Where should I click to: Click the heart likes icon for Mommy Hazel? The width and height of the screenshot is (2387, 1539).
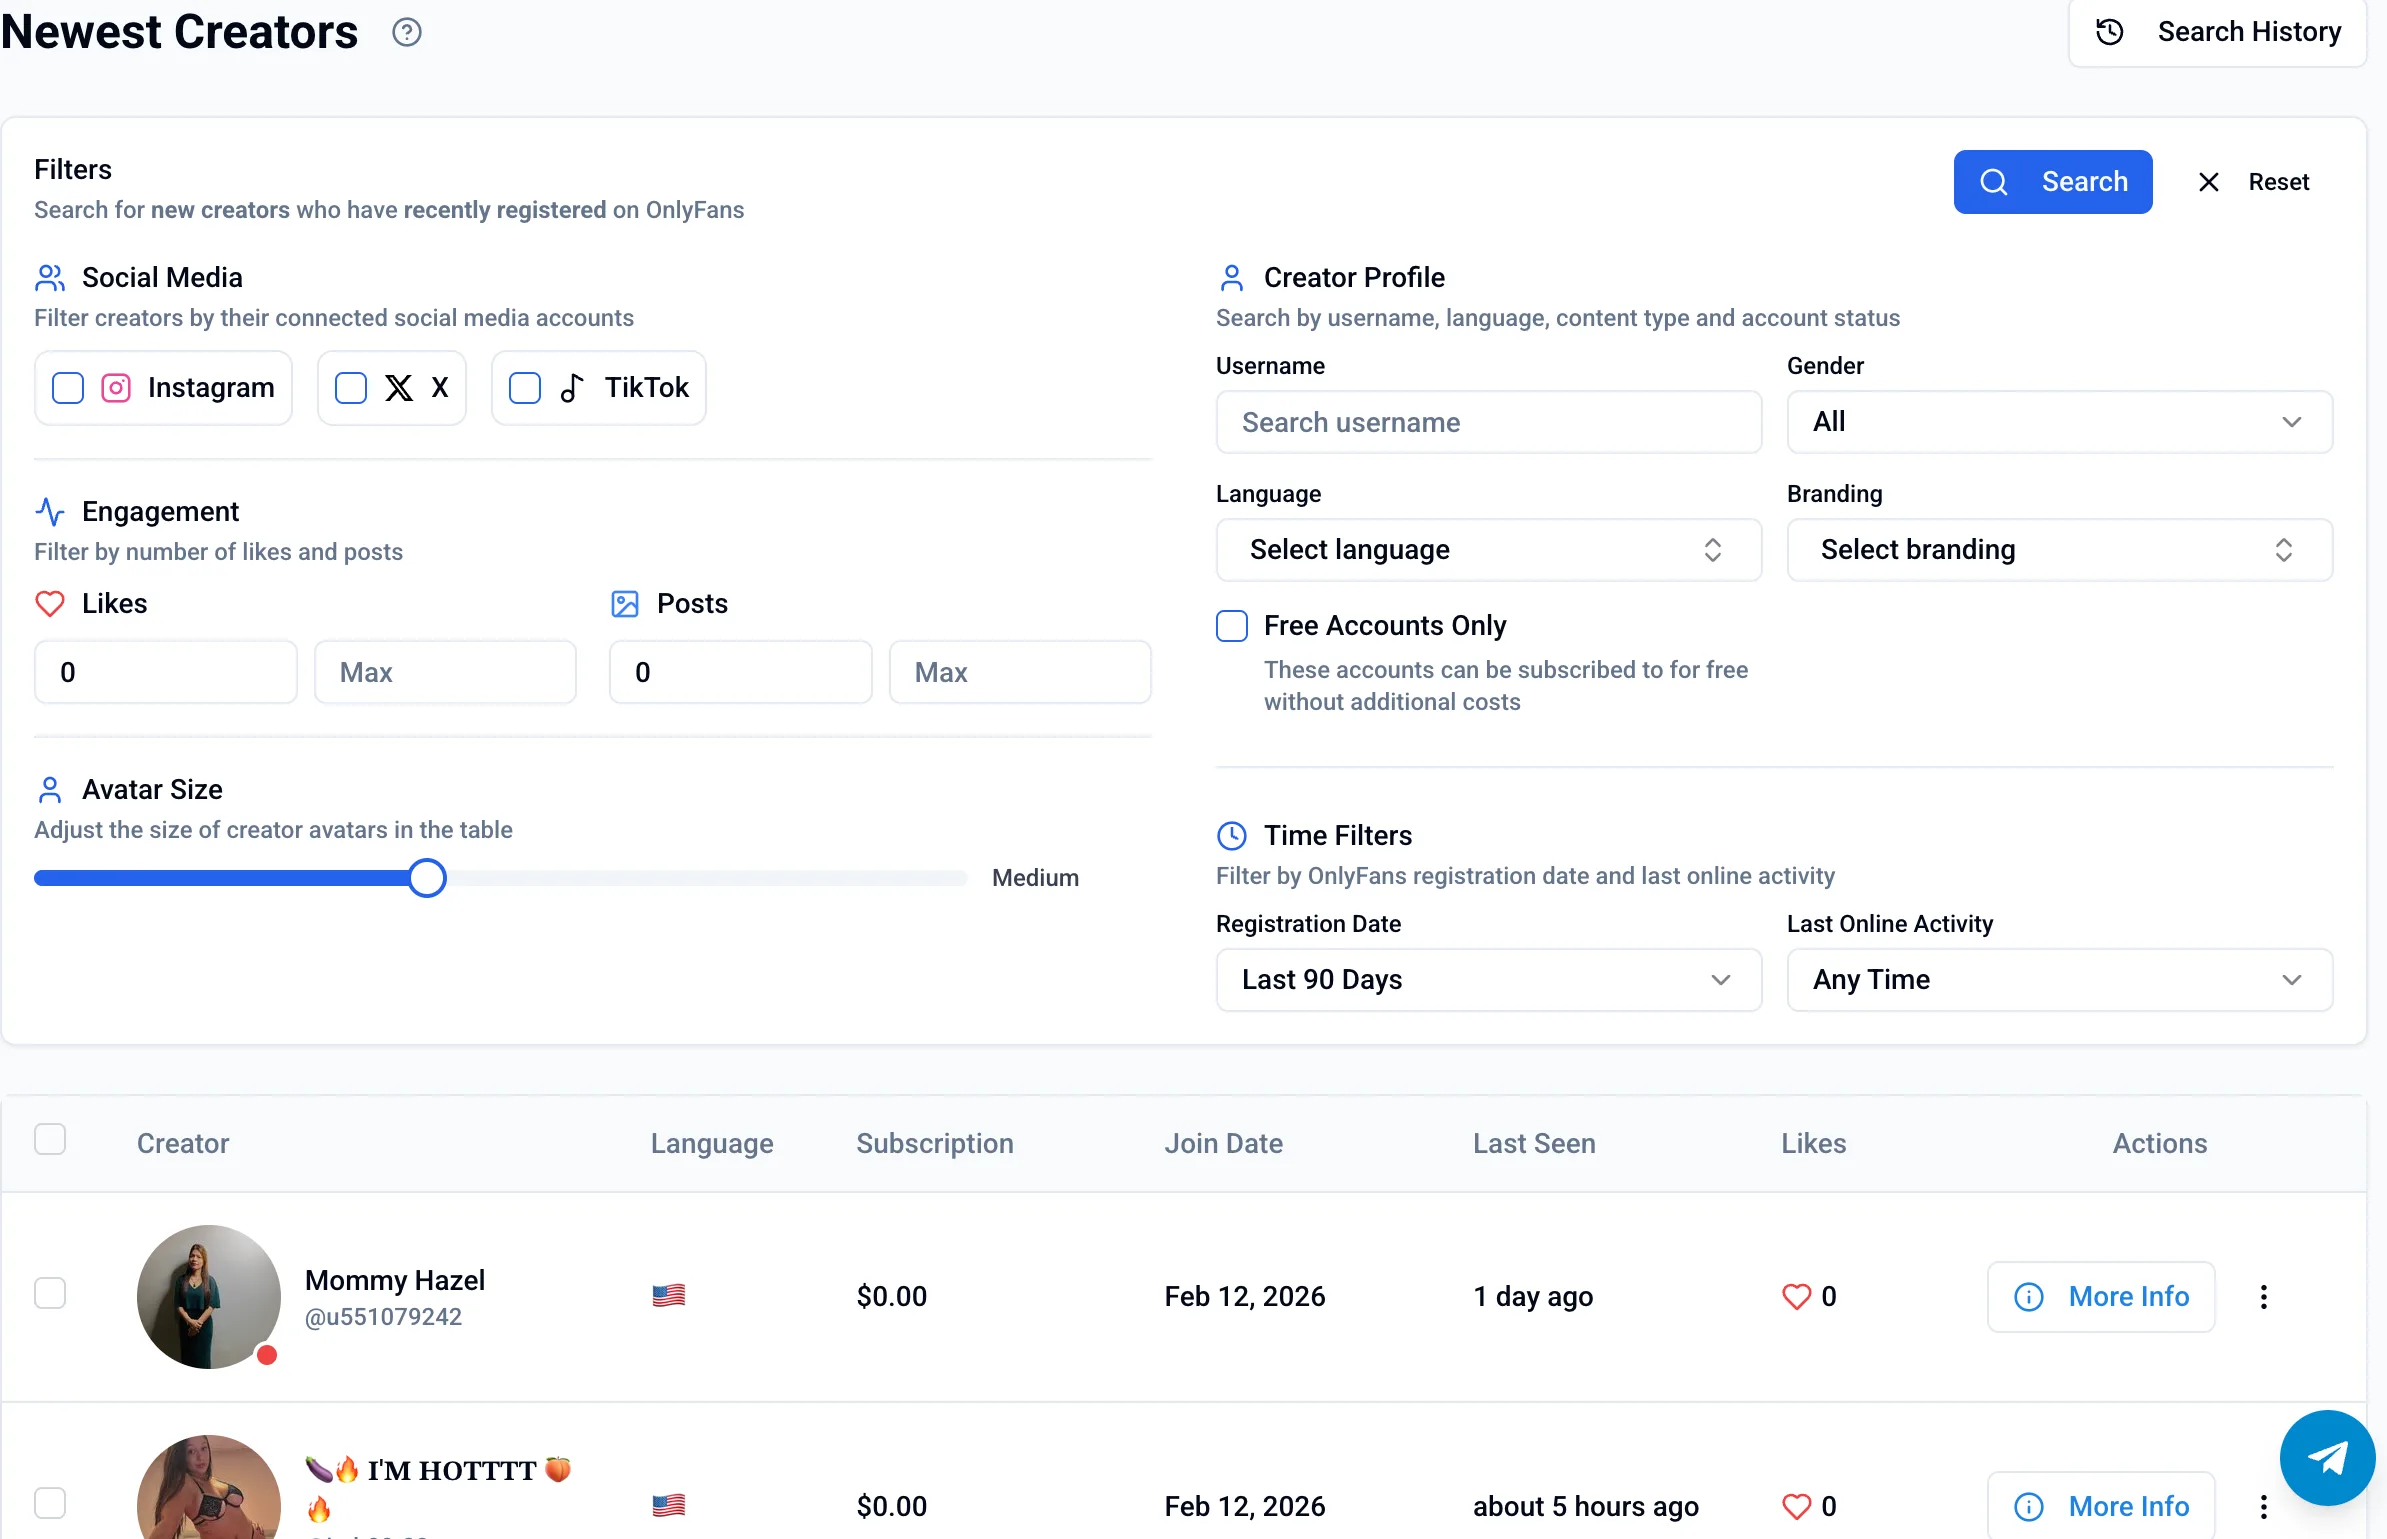pos(1796,1297)
